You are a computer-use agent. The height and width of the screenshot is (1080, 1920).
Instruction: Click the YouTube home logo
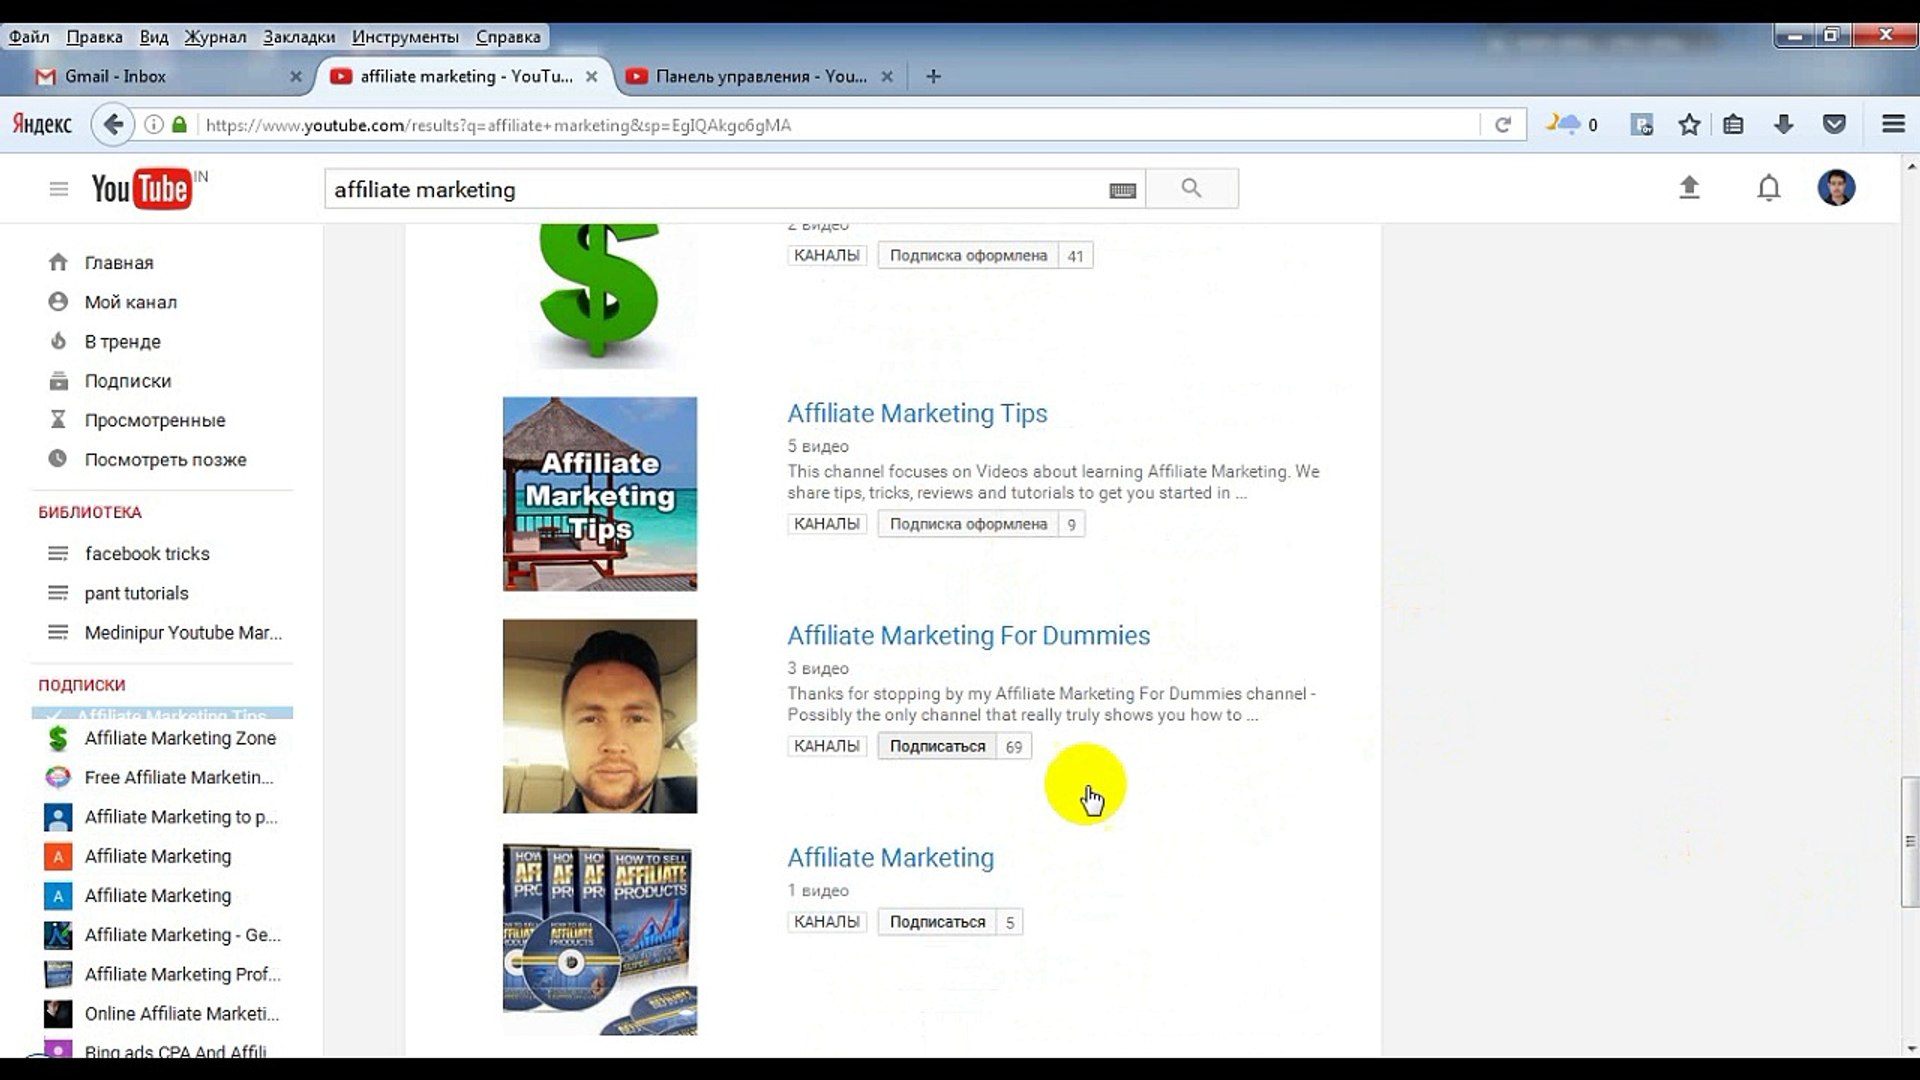[x=140, y=188]
